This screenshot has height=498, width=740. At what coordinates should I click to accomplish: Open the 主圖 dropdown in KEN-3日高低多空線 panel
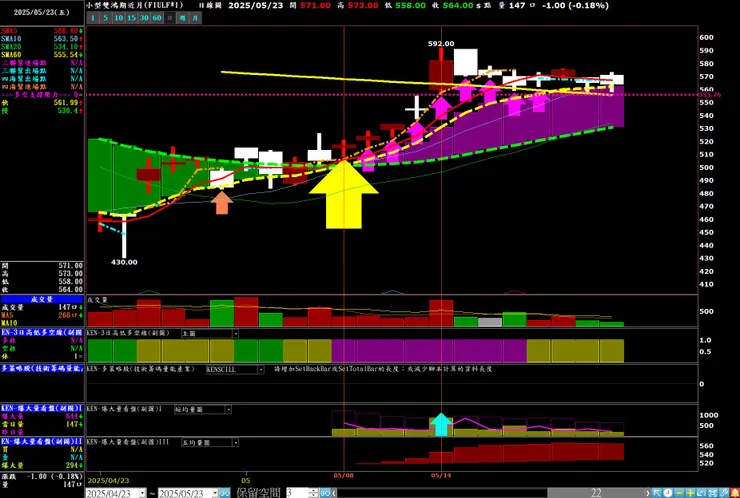(x=235, y=333)
